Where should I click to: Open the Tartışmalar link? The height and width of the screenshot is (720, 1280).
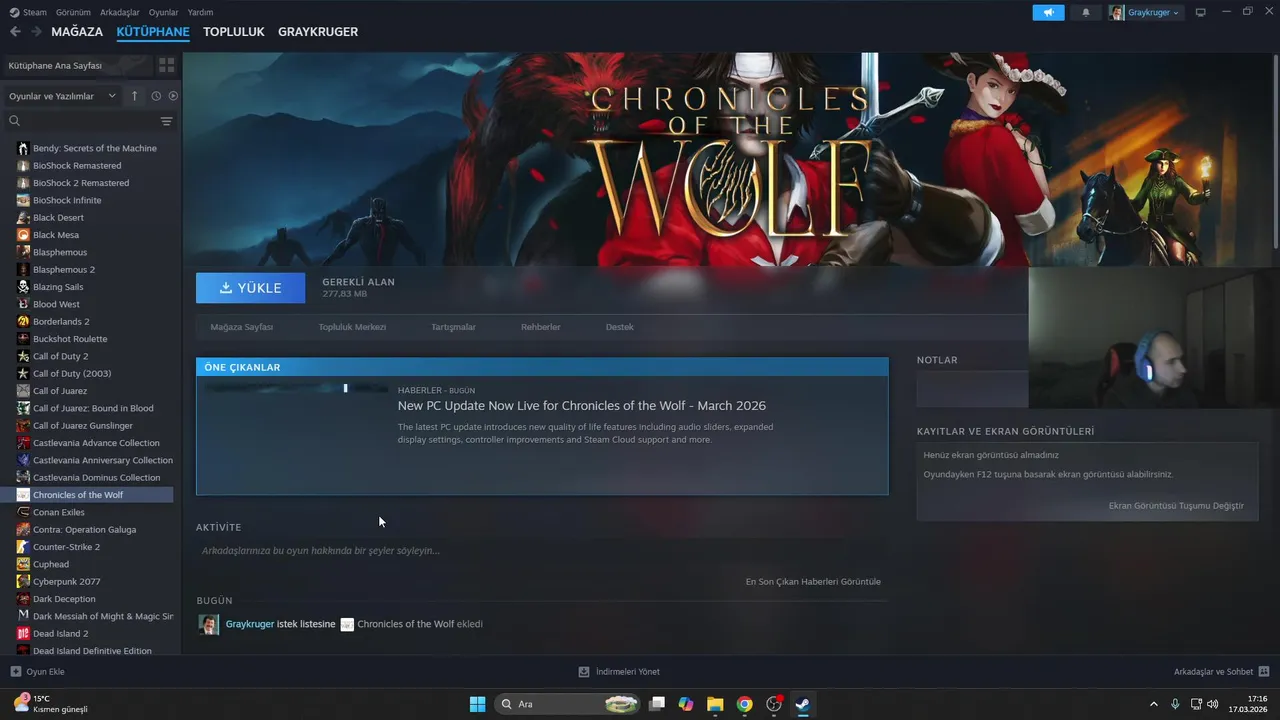click(x=453, y=327)
